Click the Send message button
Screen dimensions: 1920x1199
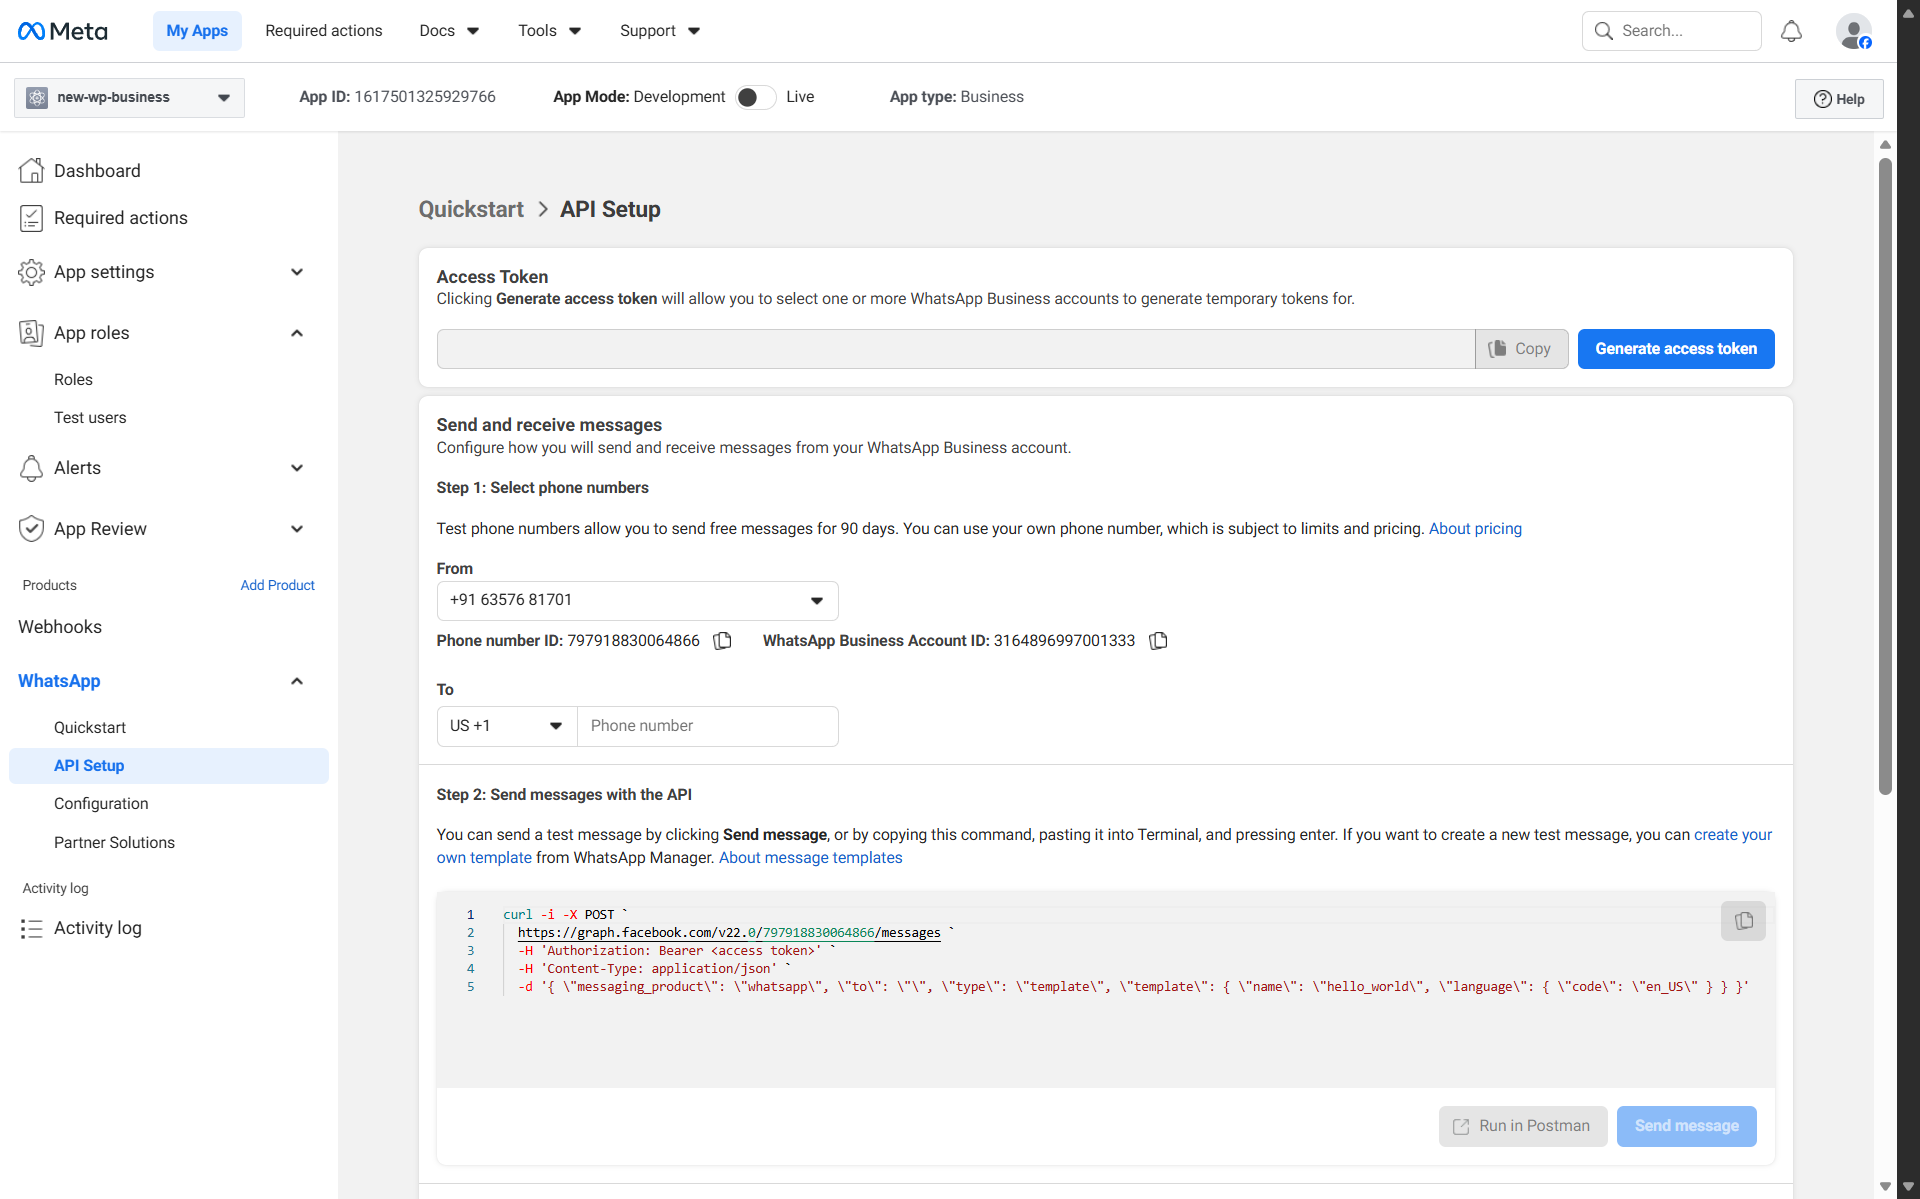(1686, 1126)
